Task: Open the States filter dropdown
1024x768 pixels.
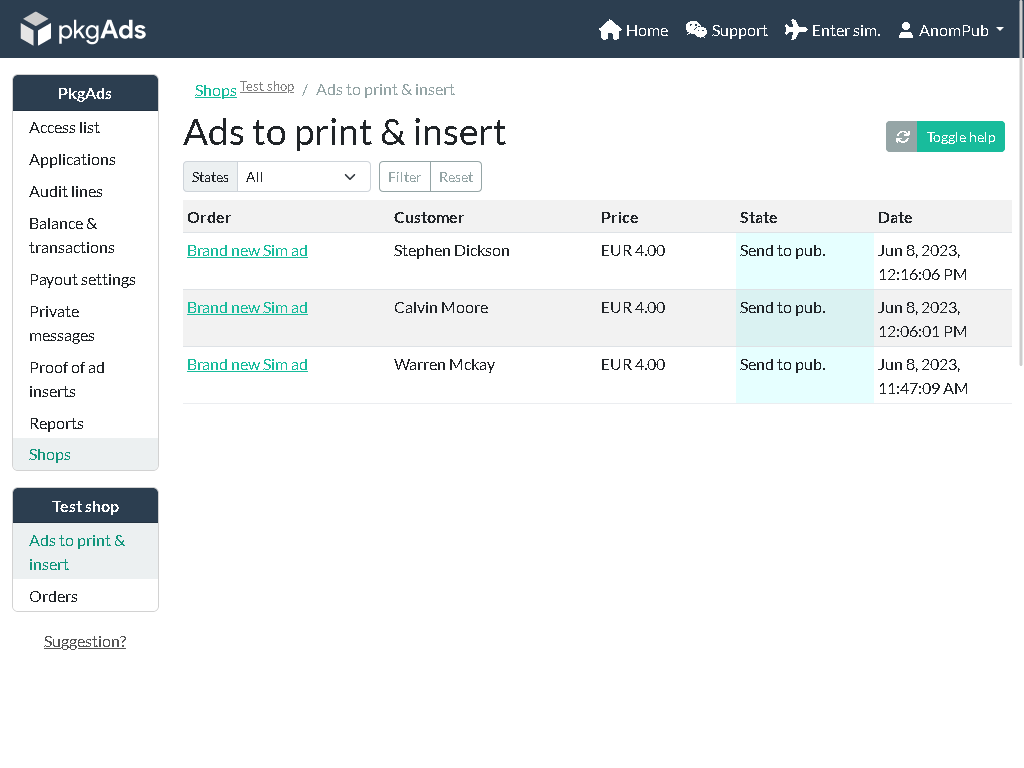Action: (x=303, y=177)
